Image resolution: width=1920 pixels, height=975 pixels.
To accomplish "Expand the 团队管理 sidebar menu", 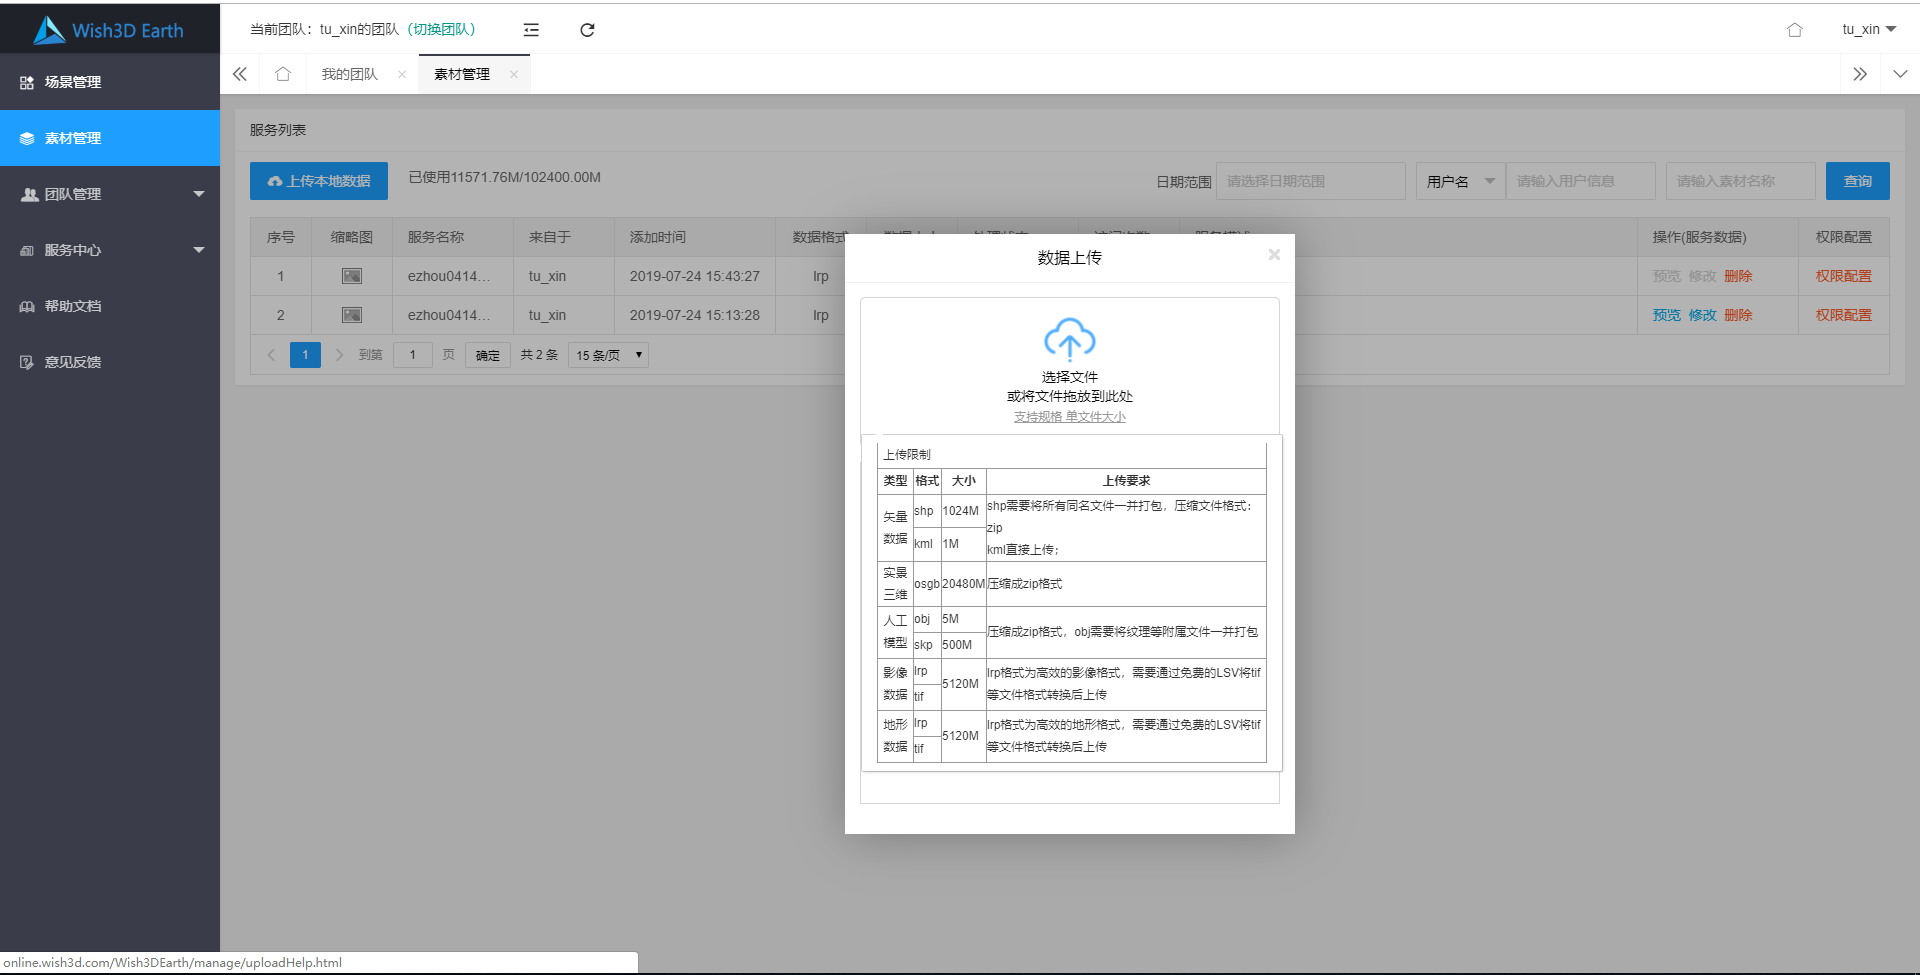I will point(110,194).
